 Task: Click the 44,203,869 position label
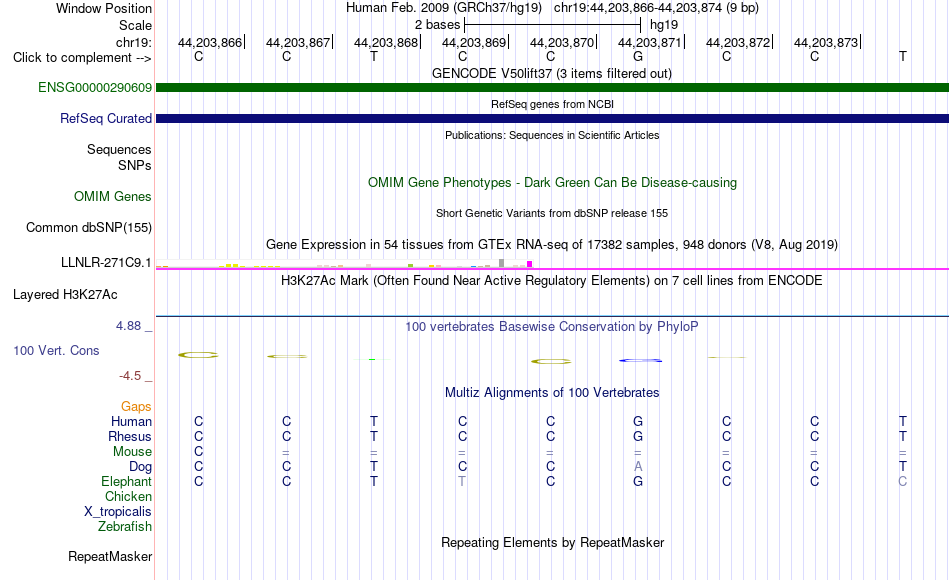pos(474,42)
